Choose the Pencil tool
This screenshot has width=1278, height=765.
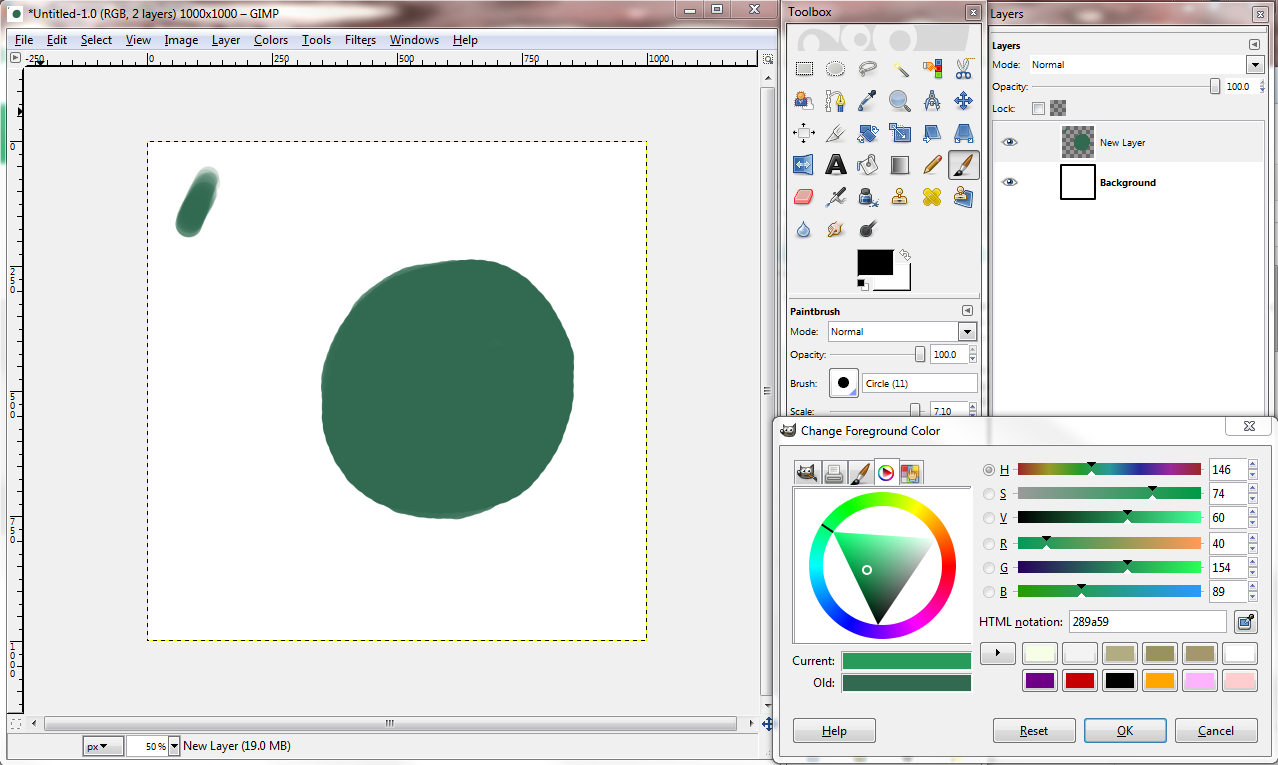pos(932,165)
